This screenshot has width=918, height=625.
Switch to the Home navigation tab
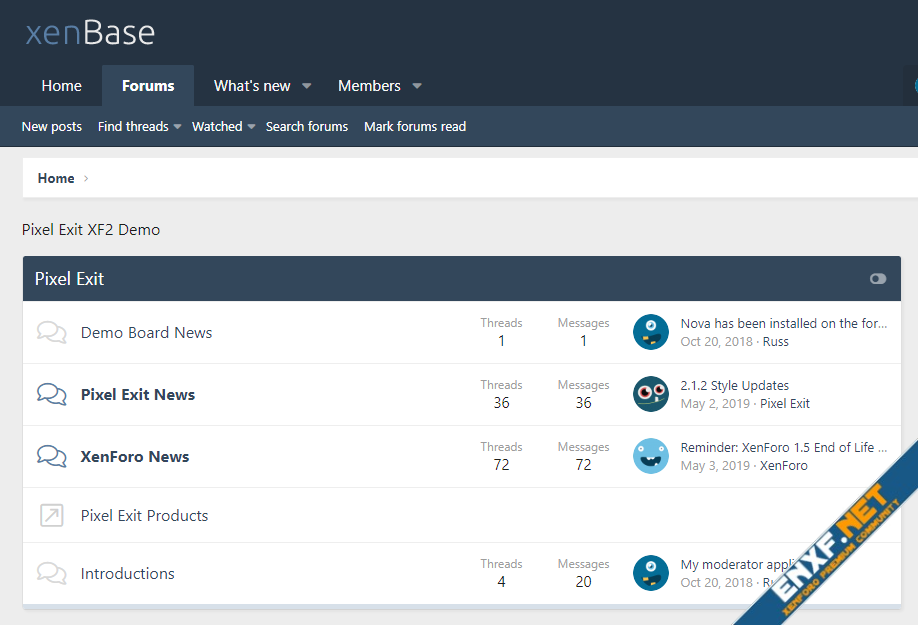coord(61,86)
